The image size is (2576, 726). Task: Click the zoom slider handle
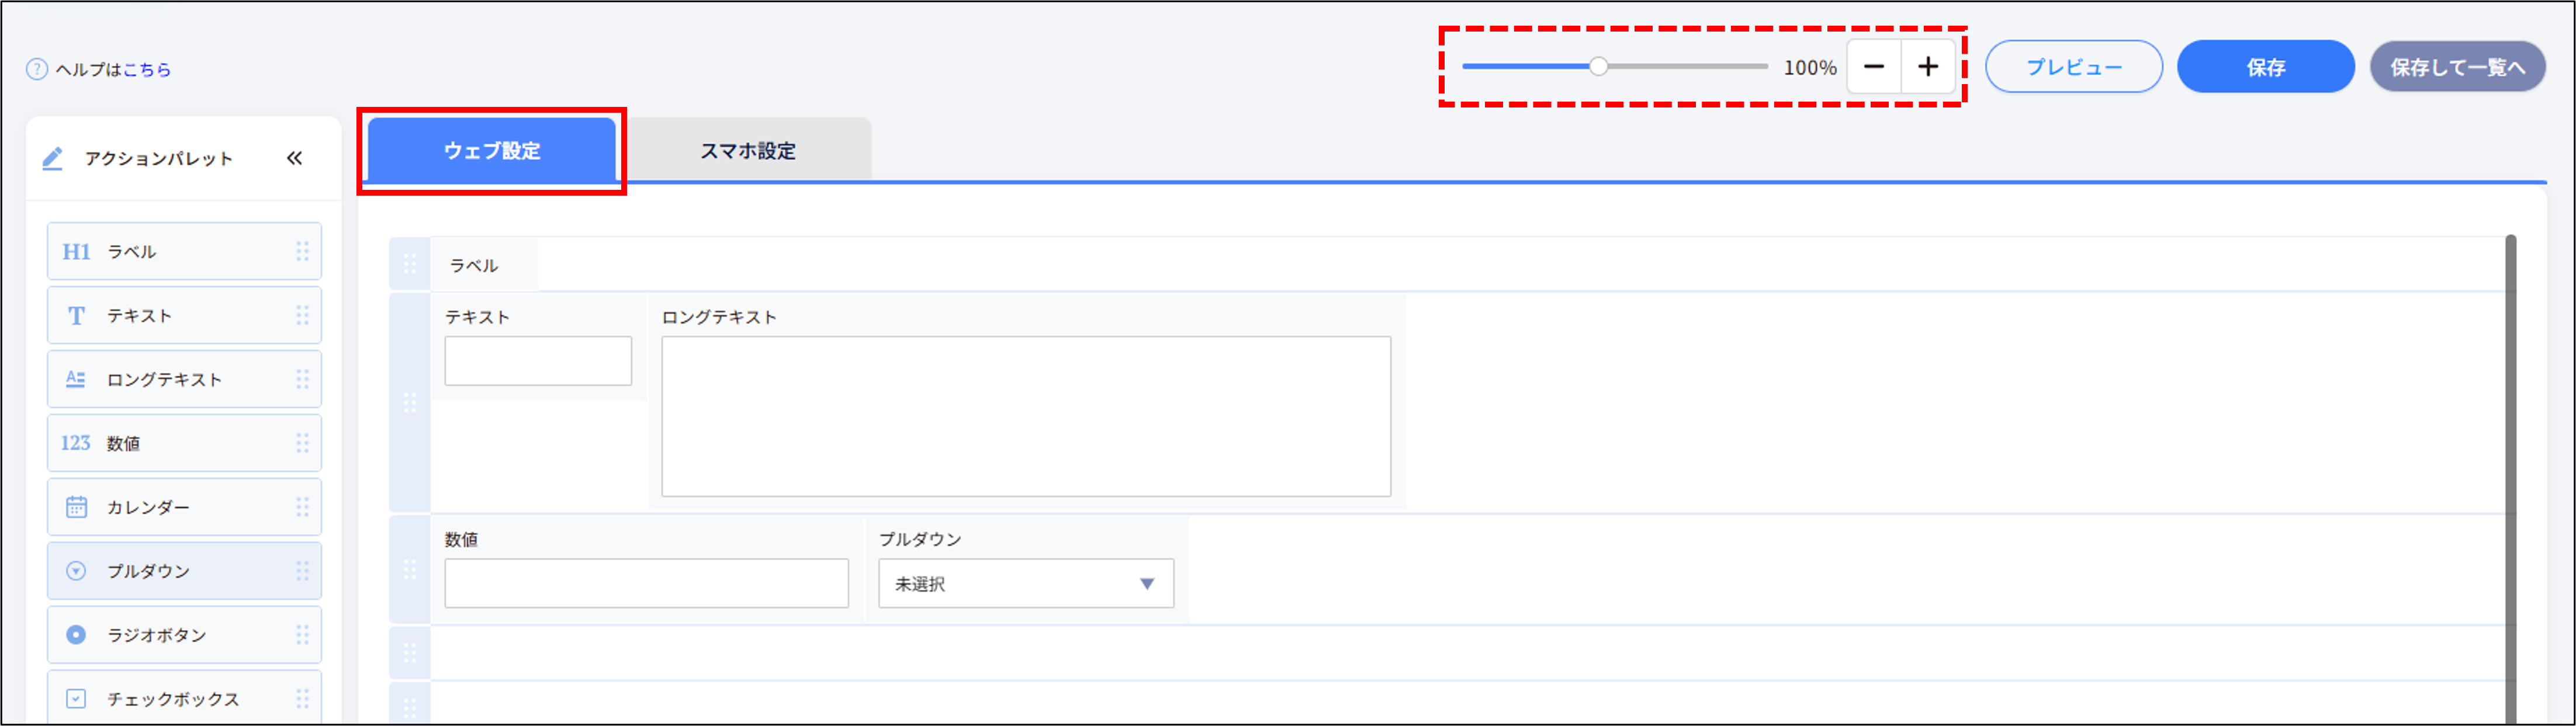click(1598, 67)
